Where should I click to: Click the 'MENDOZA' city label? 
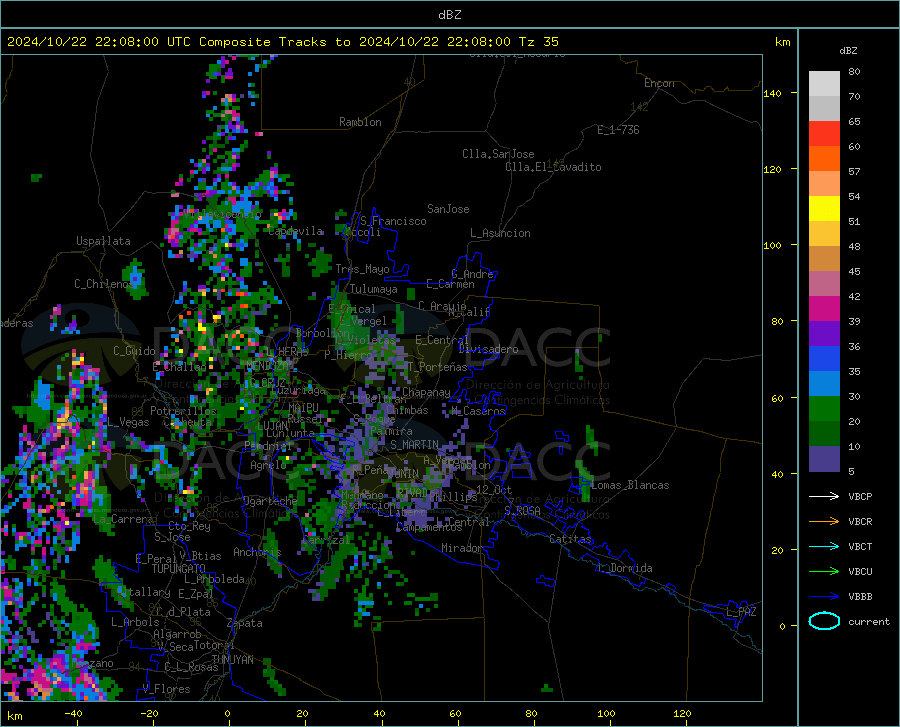click(x=269, y=366)
